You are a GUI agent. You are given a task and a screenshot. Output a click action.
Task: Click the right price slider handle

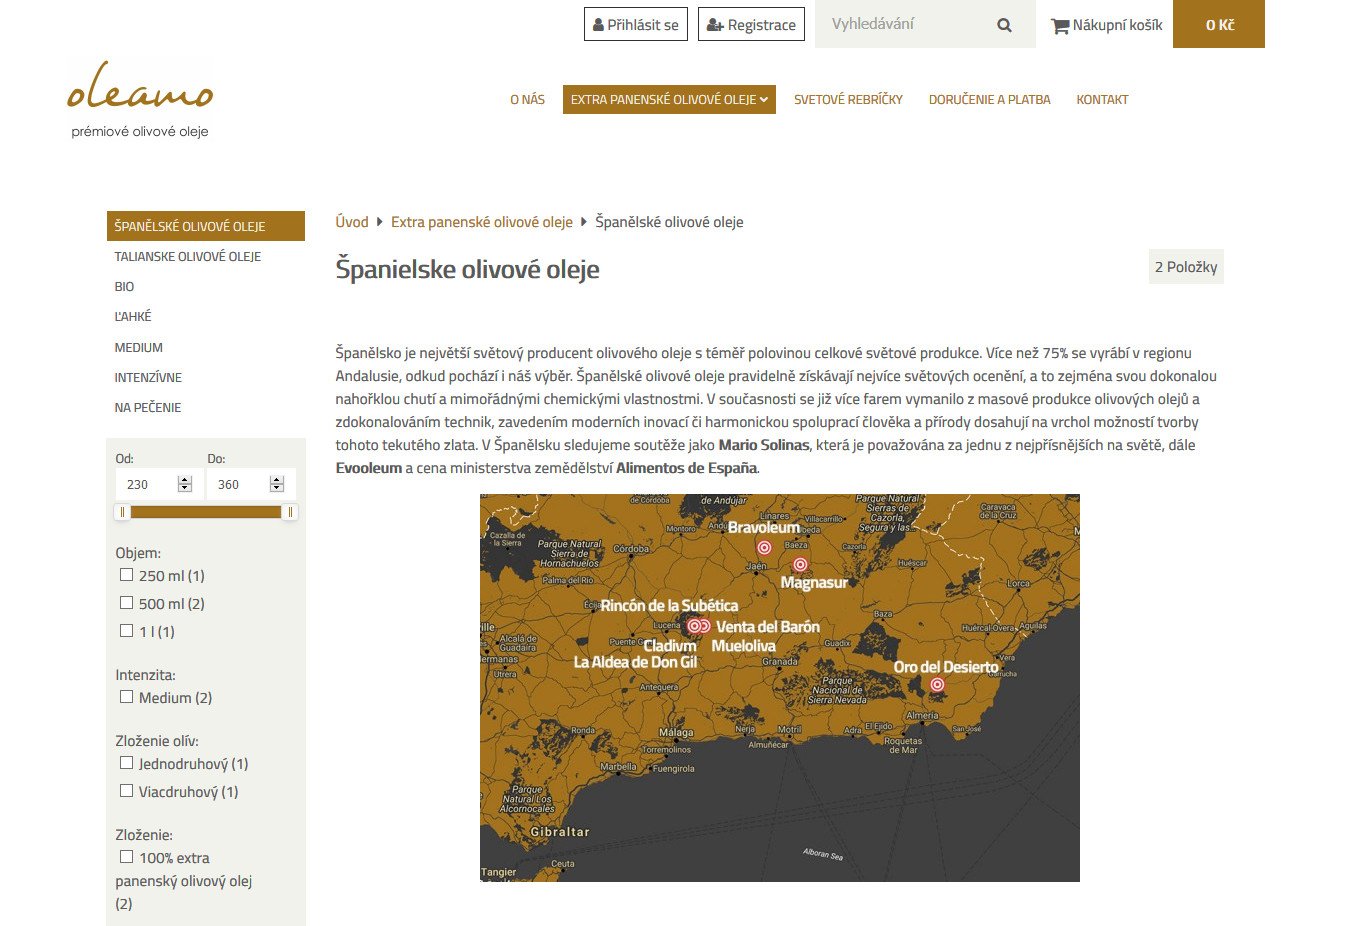pyautogui.click(x=289, y=512)
